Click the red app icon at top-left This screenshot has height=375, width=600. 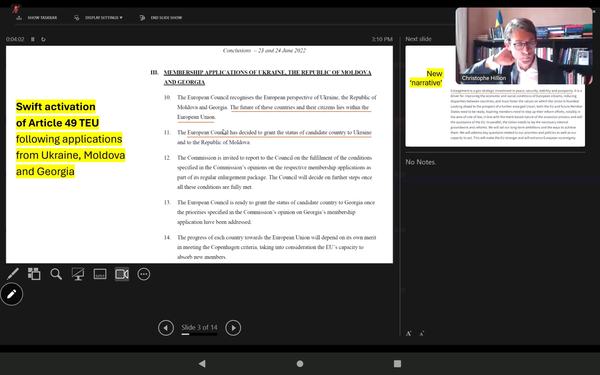click(16, 8)
